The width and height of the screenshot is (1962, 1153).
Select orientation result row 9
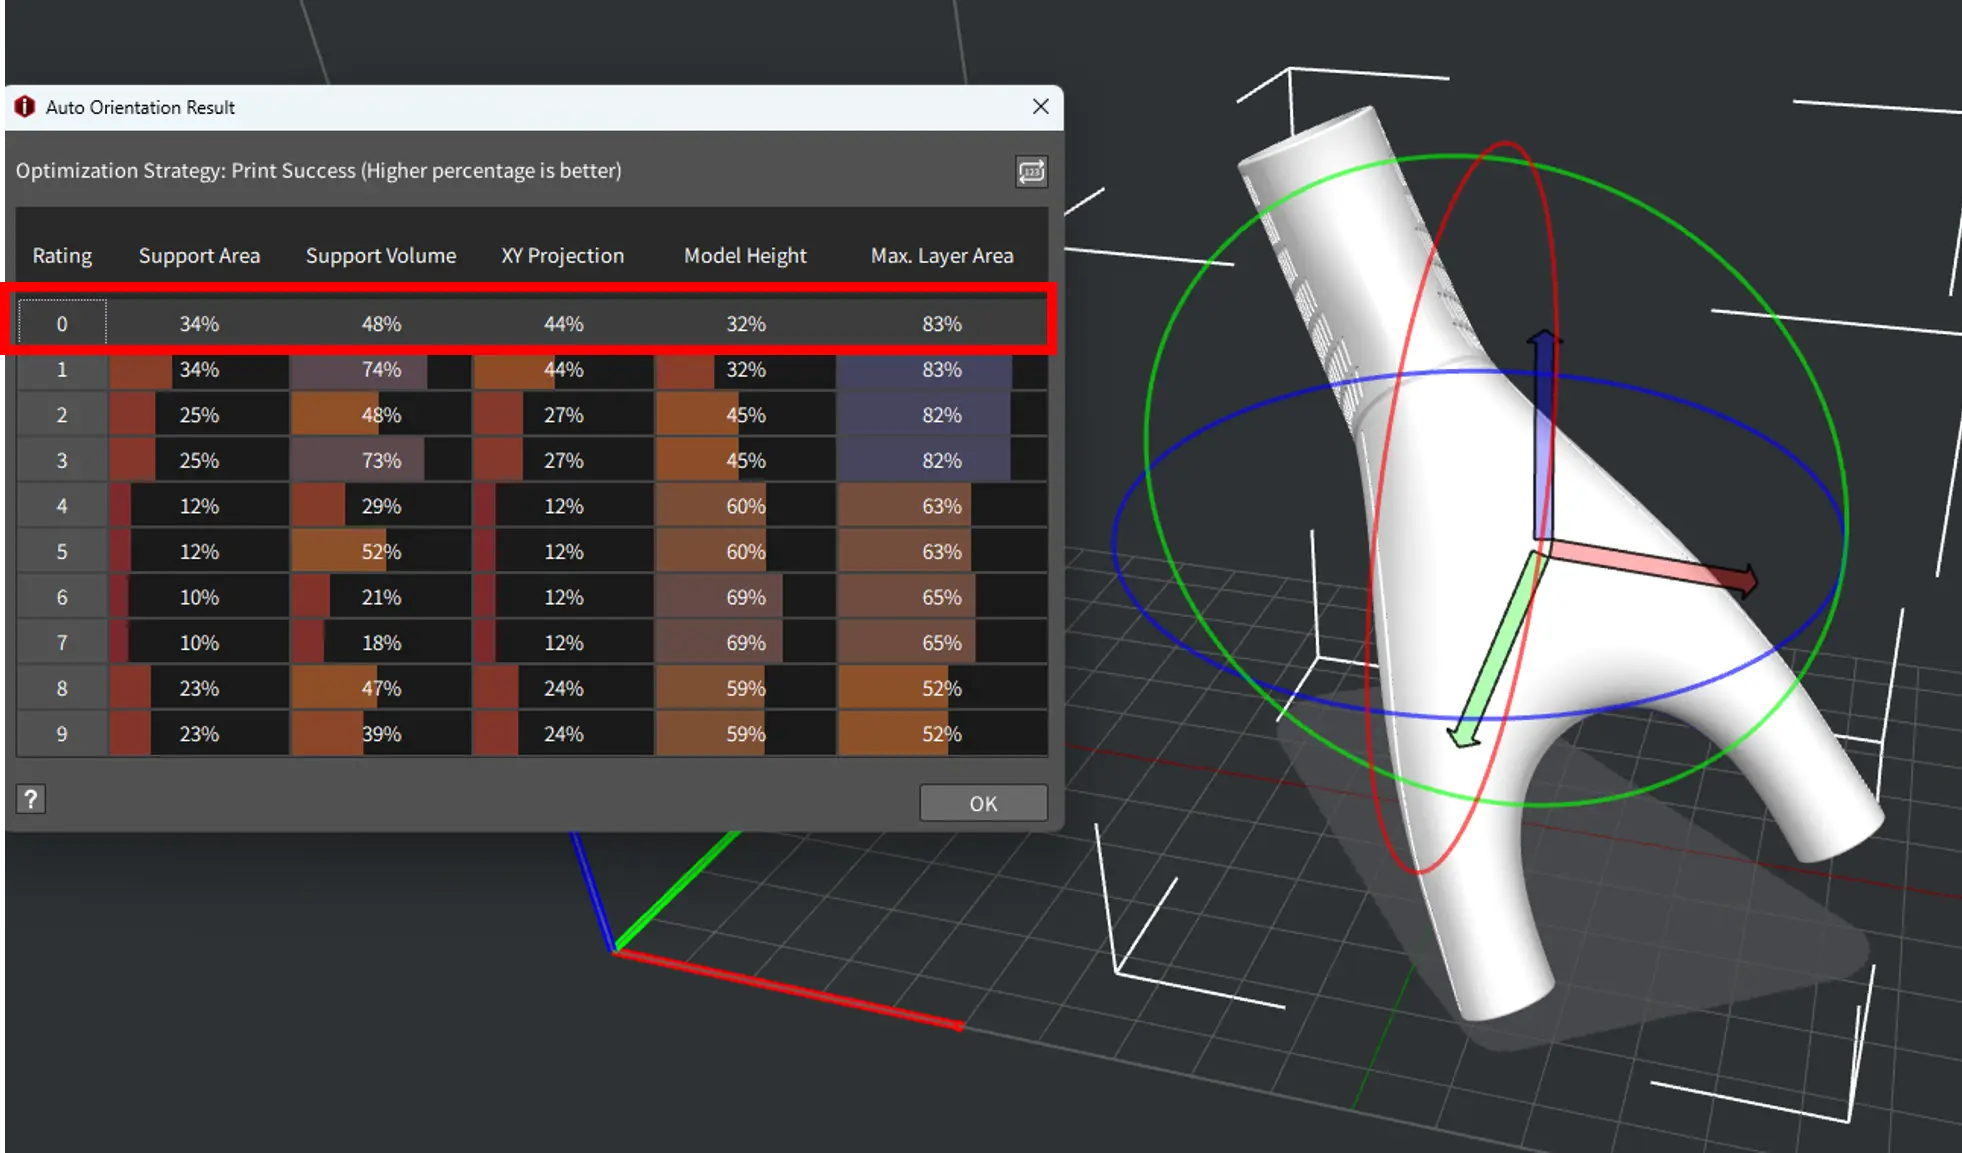tap(62, 734)
